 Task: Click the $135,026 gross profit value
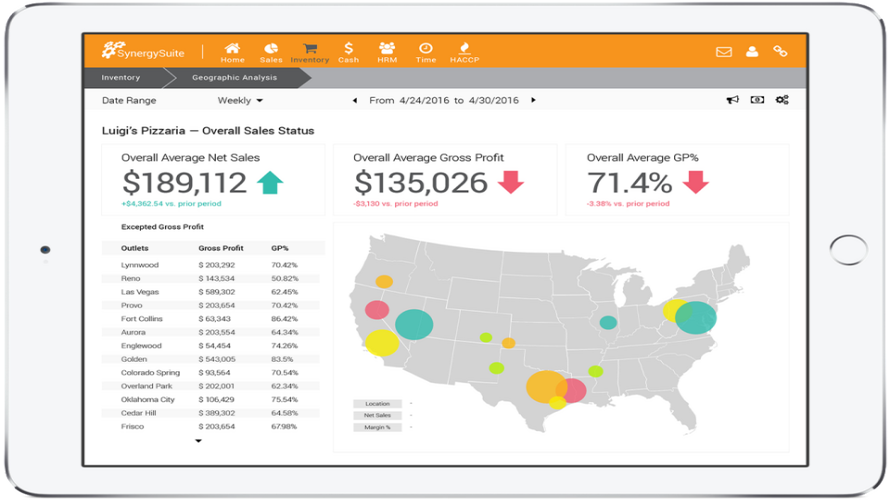coord(421,183)
